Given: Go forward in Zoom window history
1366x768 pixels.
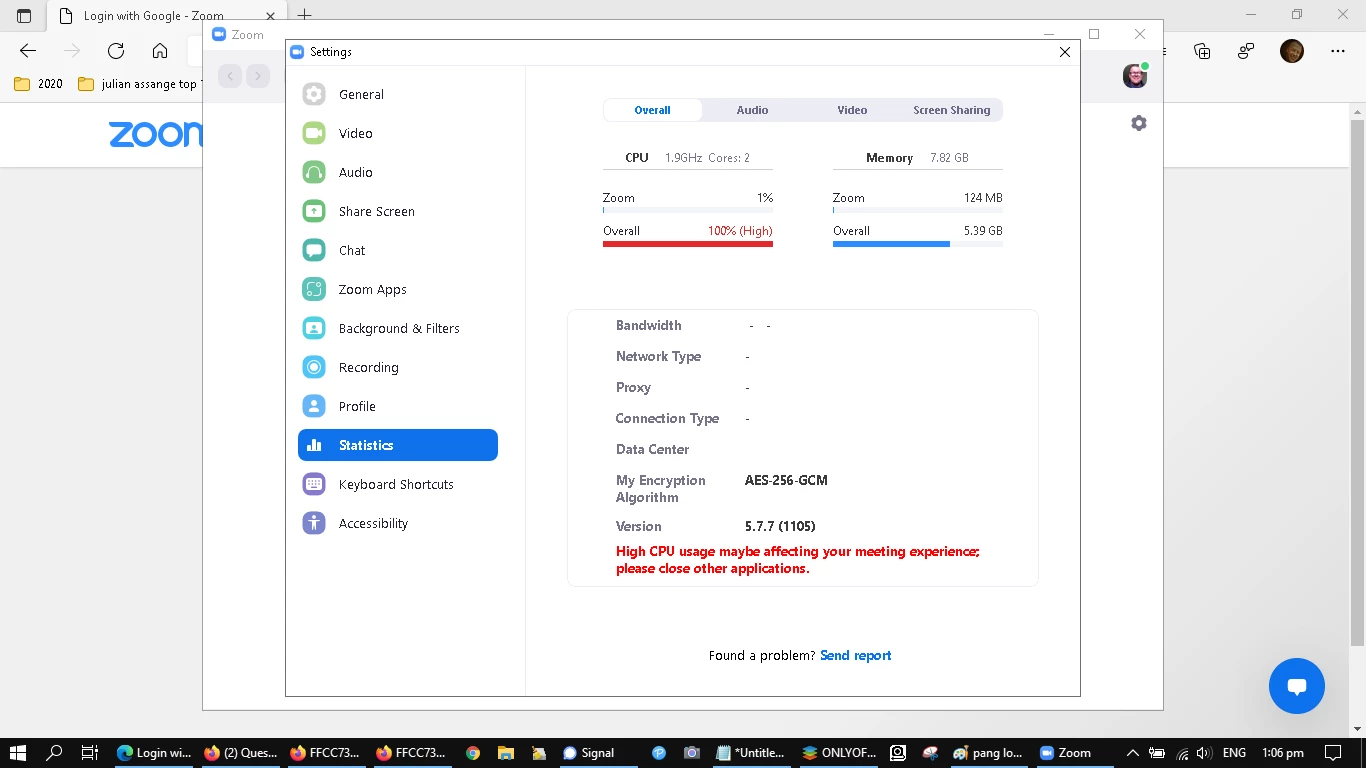Looking at the screenshot, I should [258, 76].
